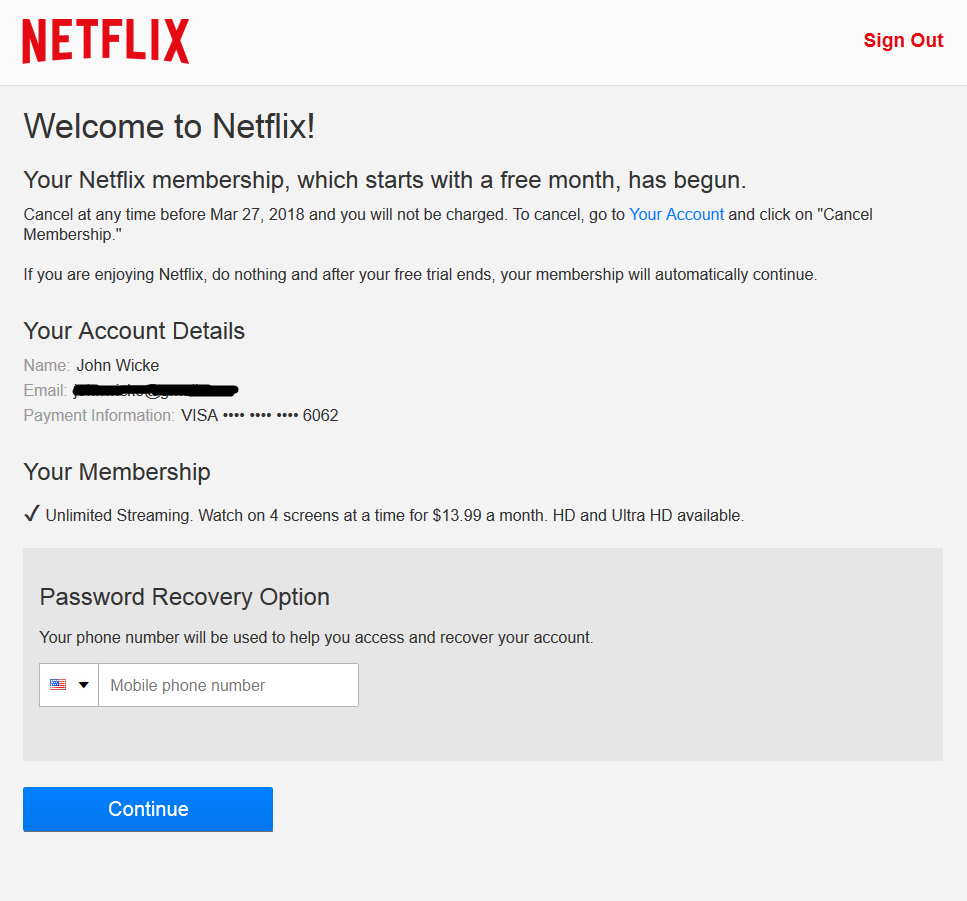967x901 pixels.
Task: Click the name John Wicke
Action: [118, 365]
